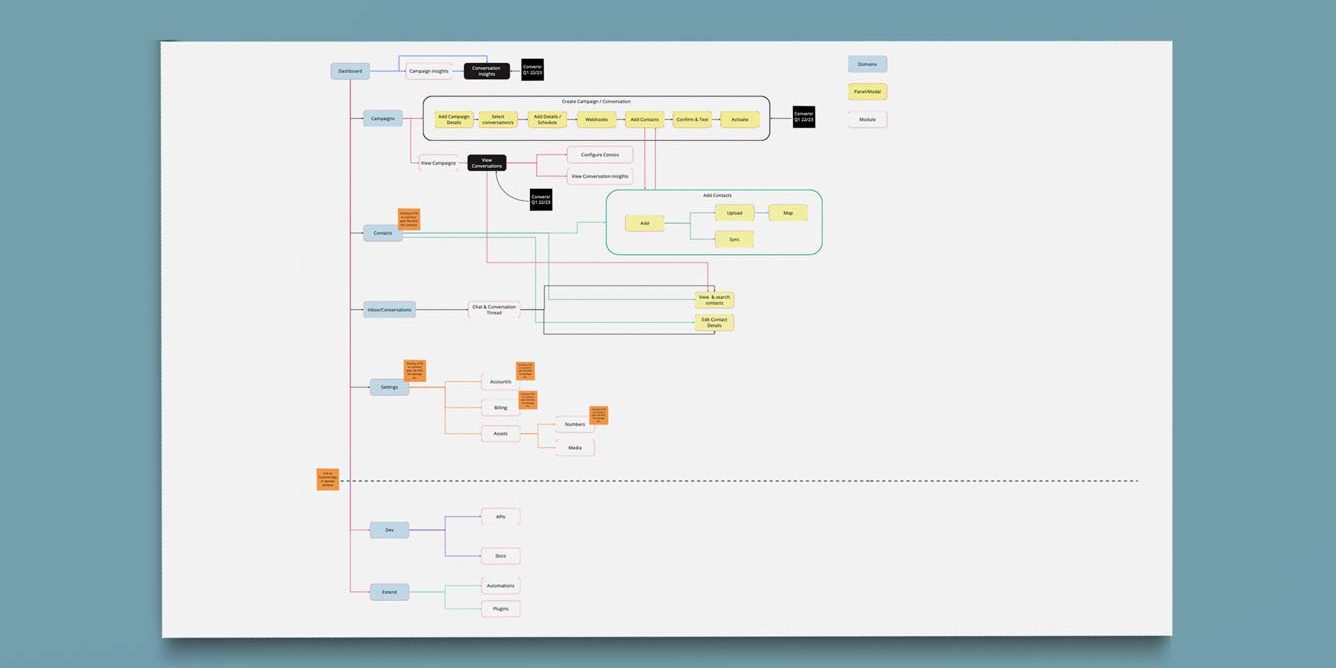Click the View & search contacts node
Screen dimensions: 1336x668
click(715, 300)
